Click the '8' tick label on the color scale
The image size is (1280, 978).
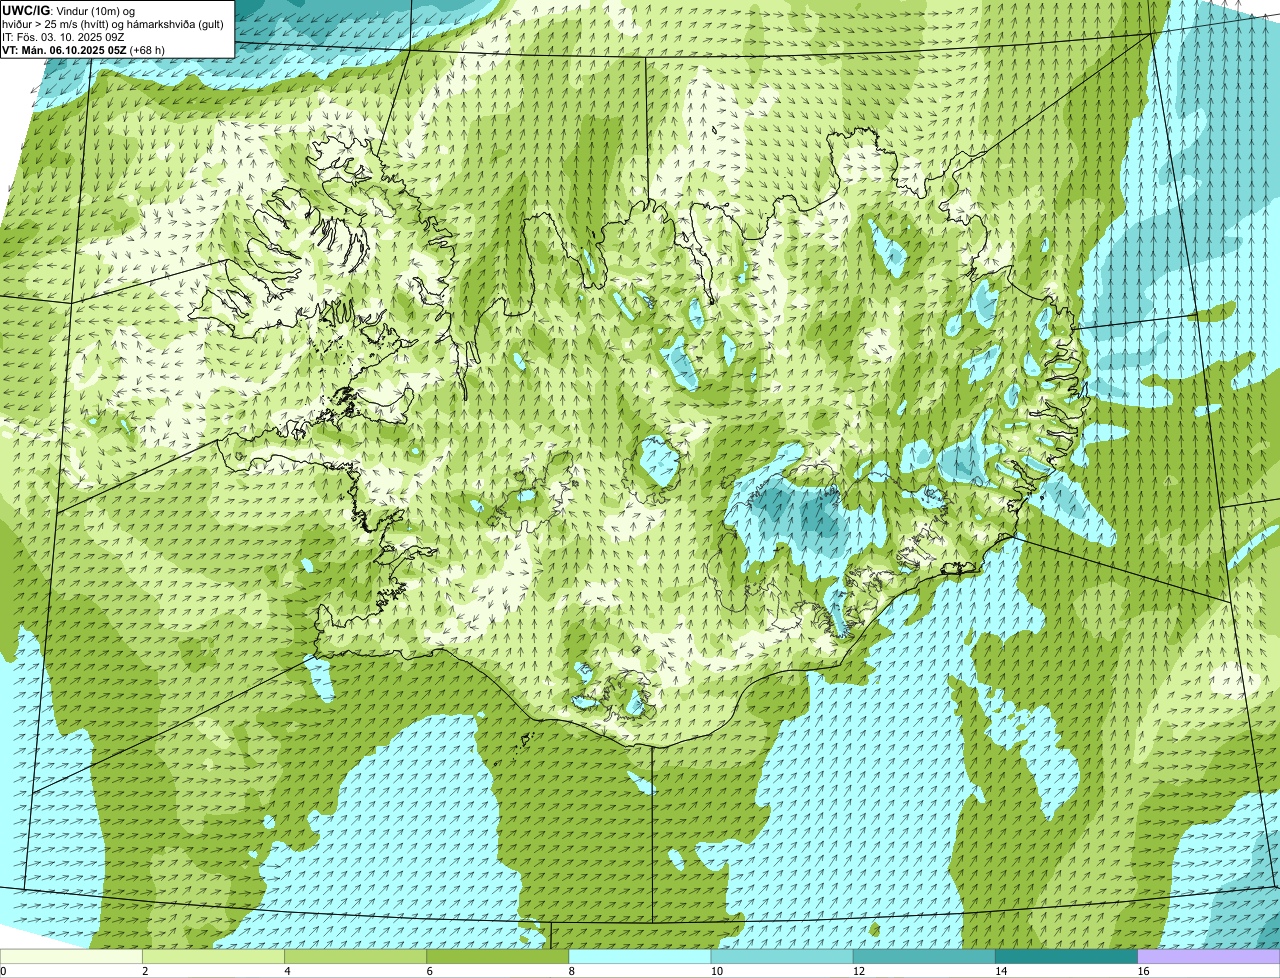(572, 971)
